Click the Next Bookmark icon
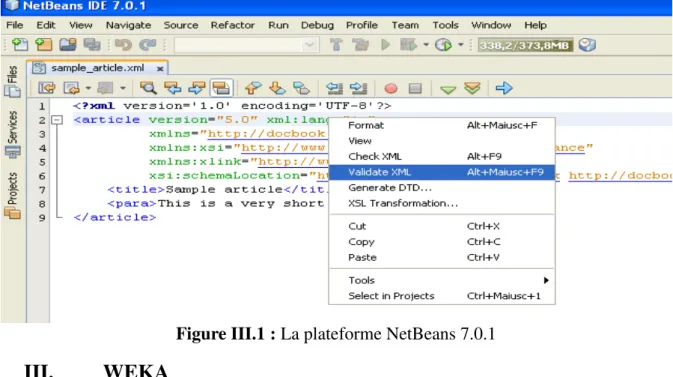This screenshot has width=673, height=377. [277, 88]
